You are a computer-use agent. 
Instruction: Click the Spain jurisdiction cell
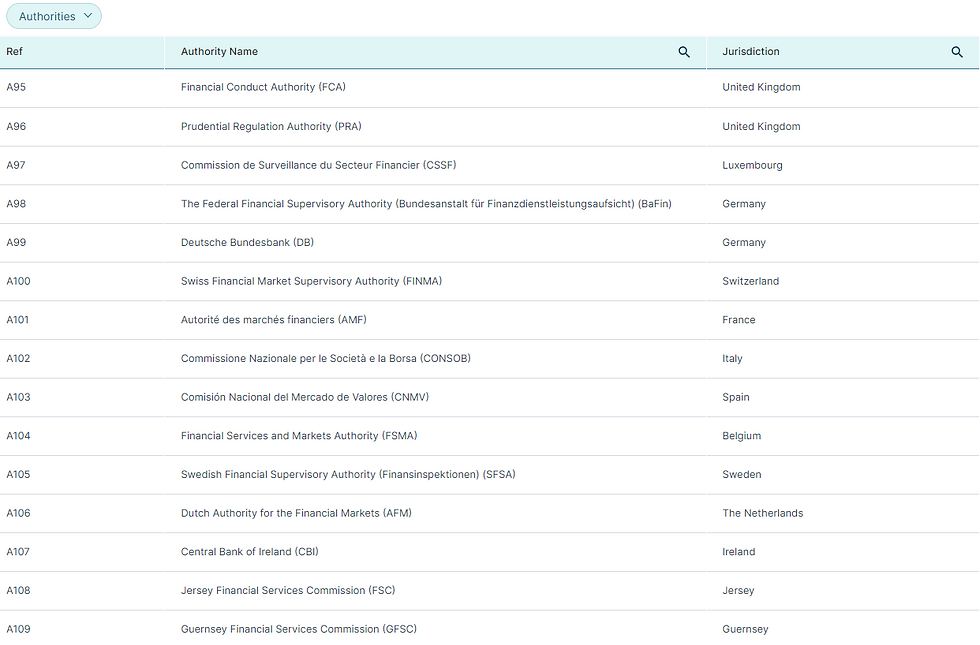[736, 398]
